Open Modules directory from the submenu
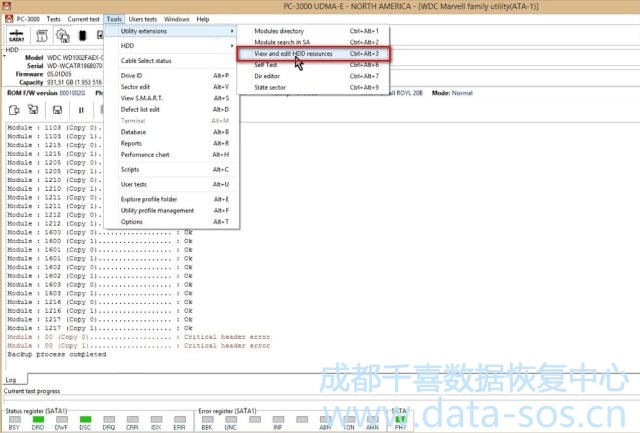This screenshot has height=433, width=640. [279, 31]
